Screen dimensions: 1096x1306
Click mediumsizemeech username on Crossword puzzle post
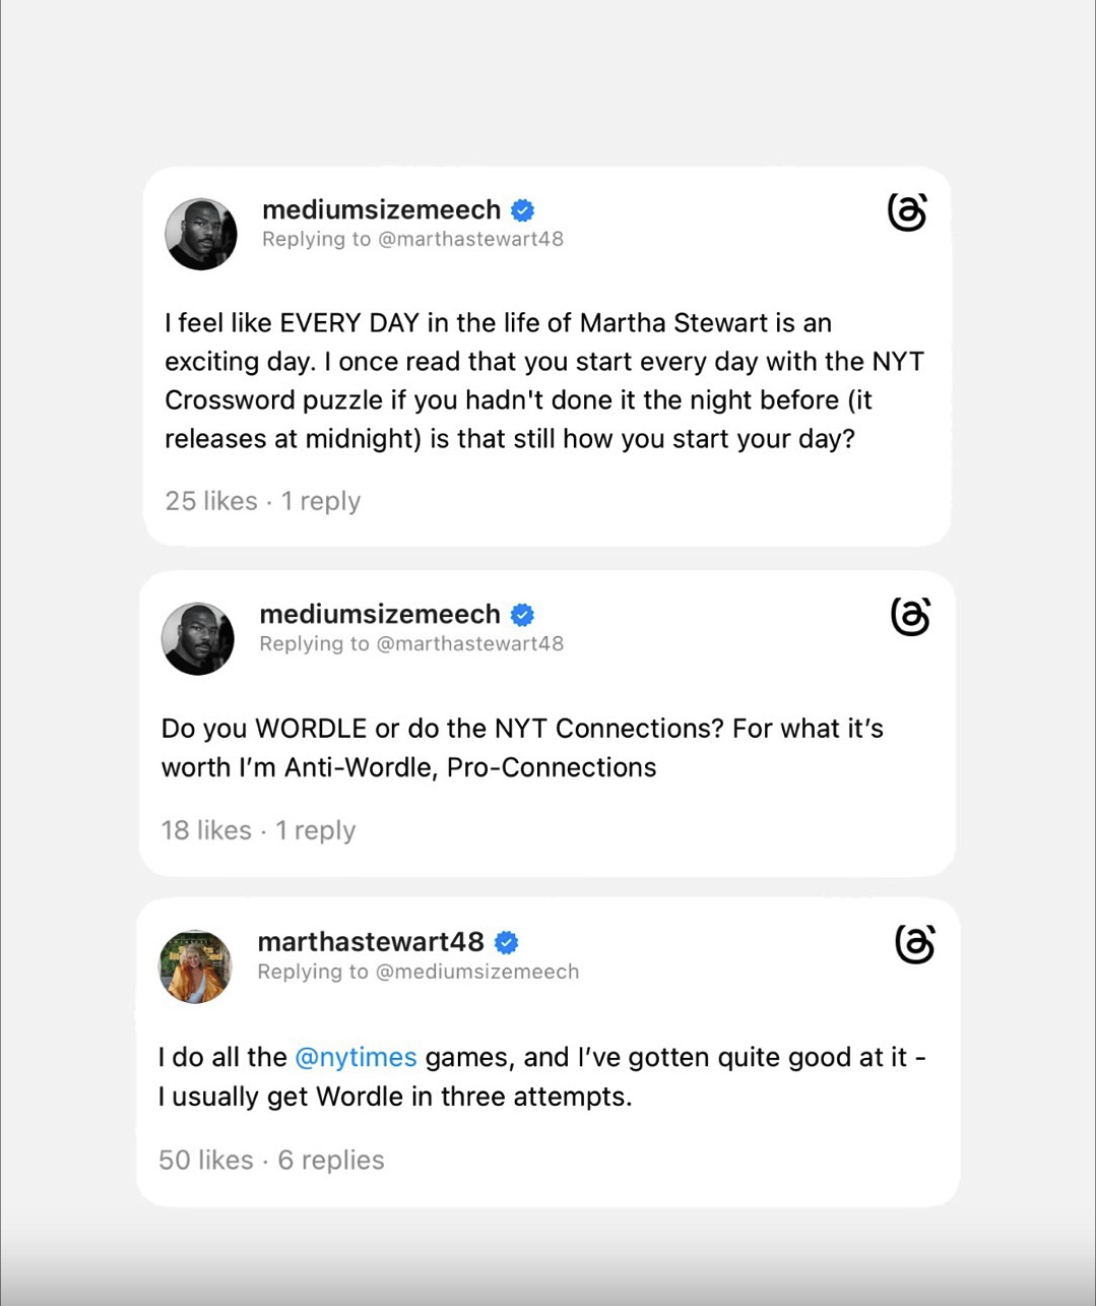[x=381, y=210]
